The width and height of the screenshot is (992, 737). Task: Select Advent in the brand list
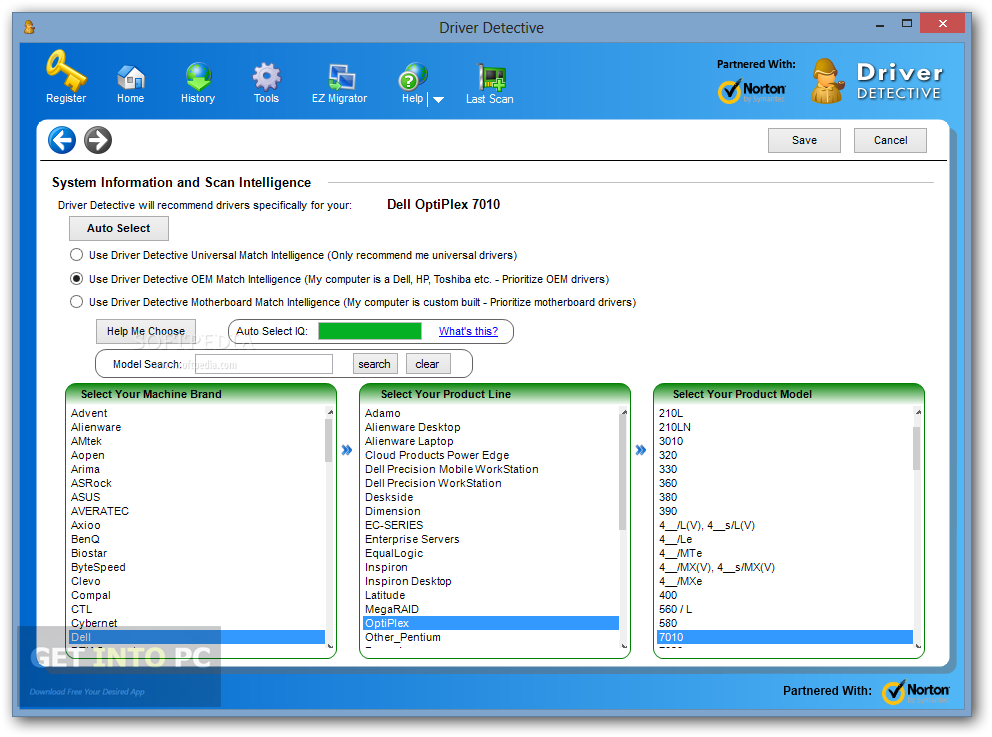[89, 413]
